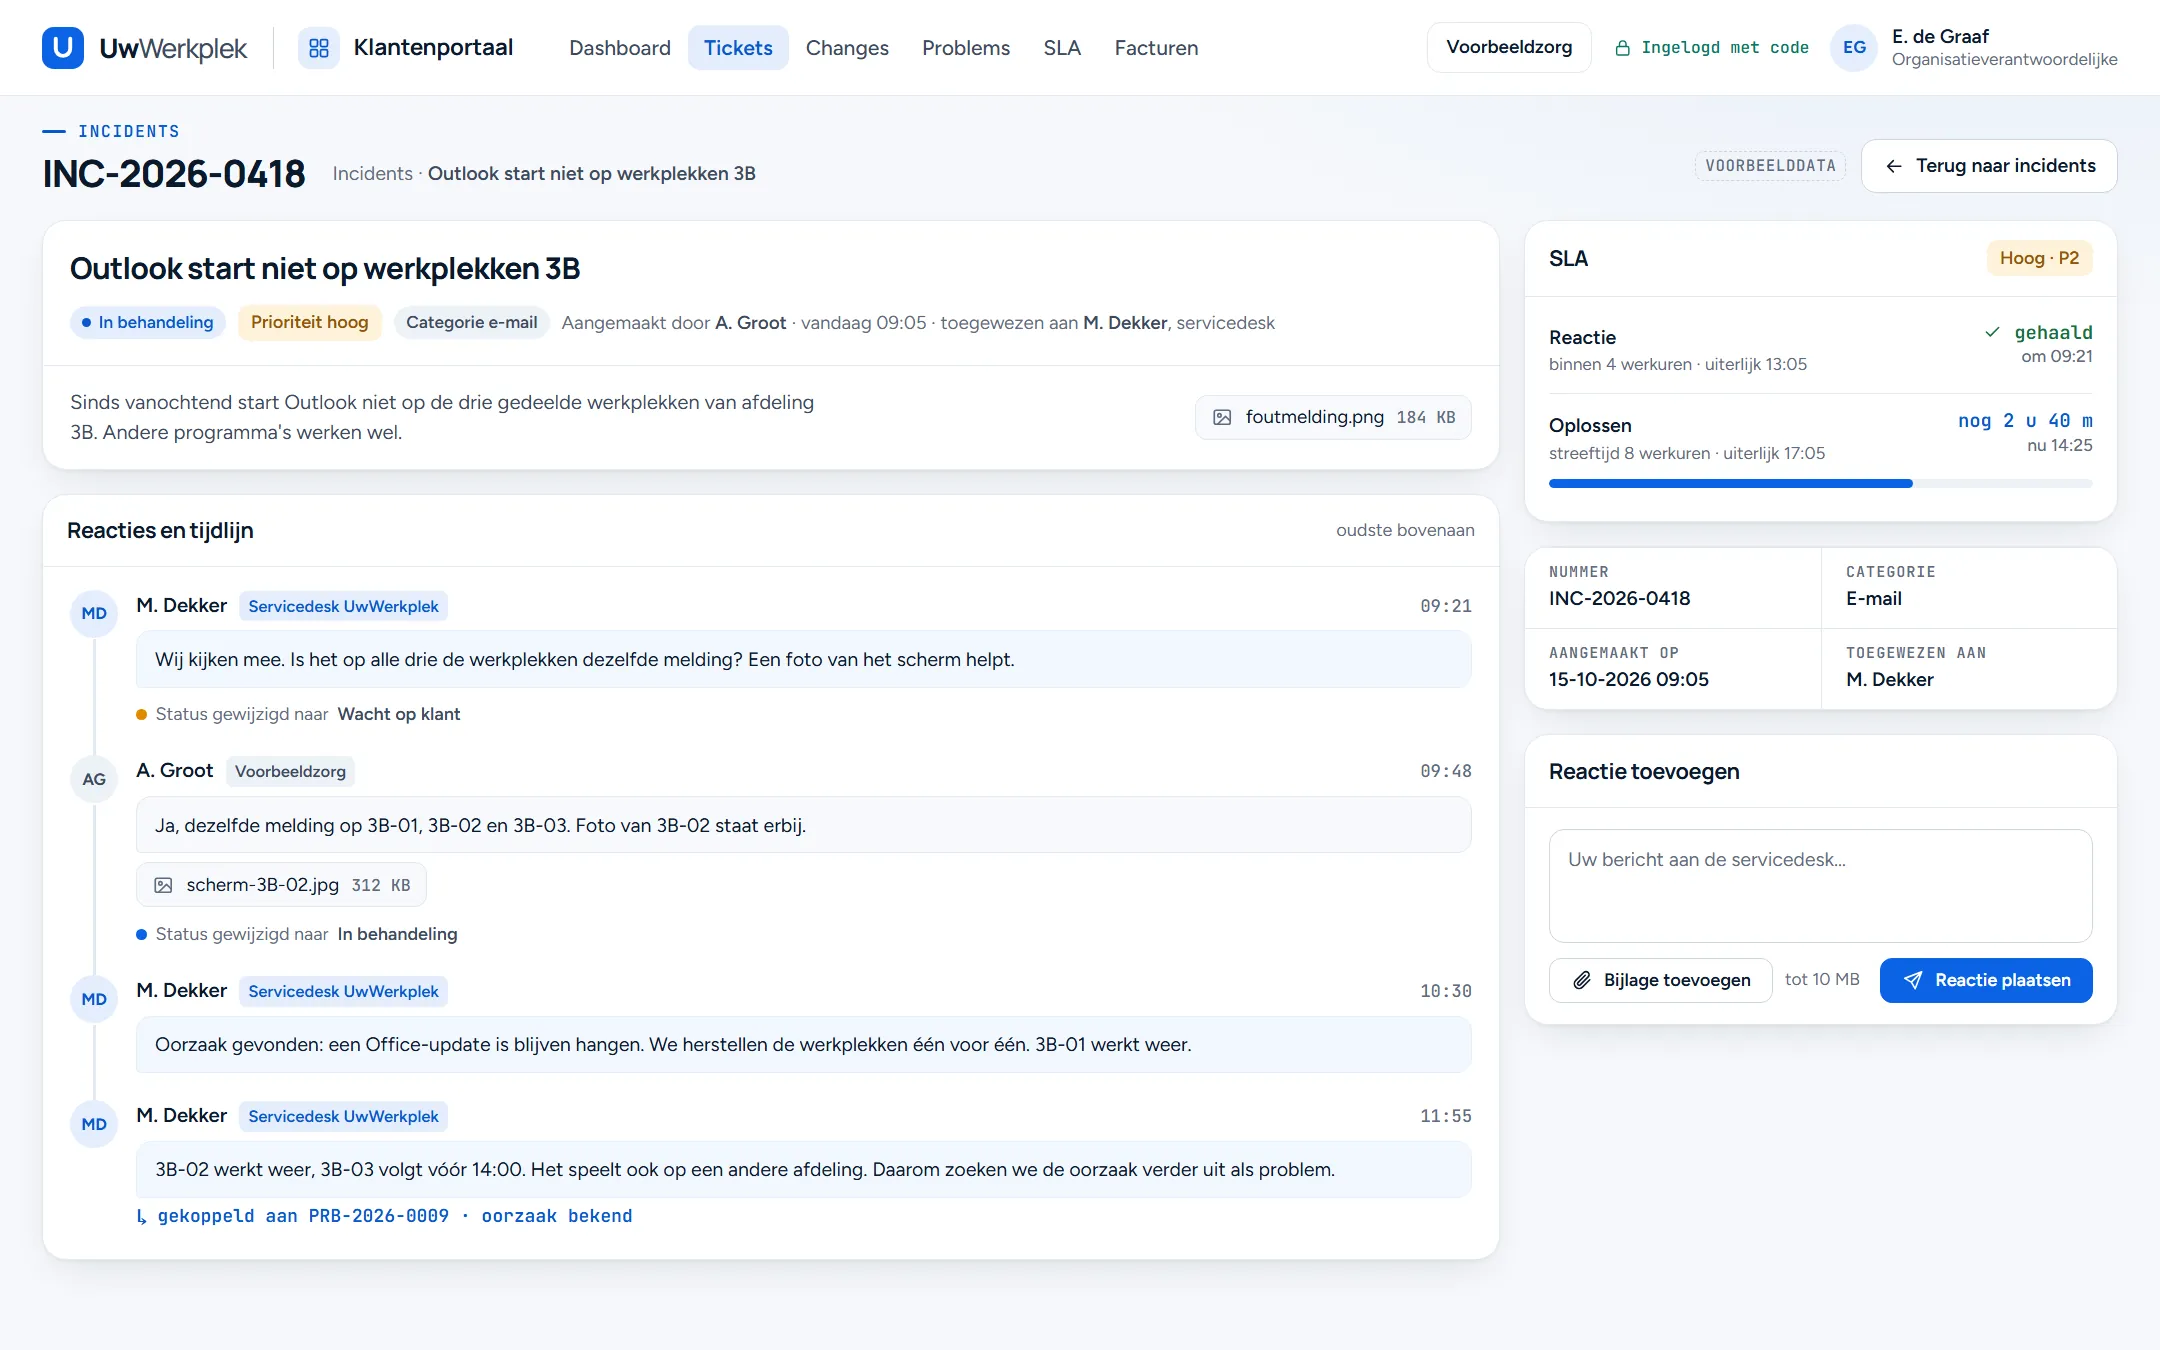
Task: Click the UwWerkplek U logo icon
Action: (63, 48)
